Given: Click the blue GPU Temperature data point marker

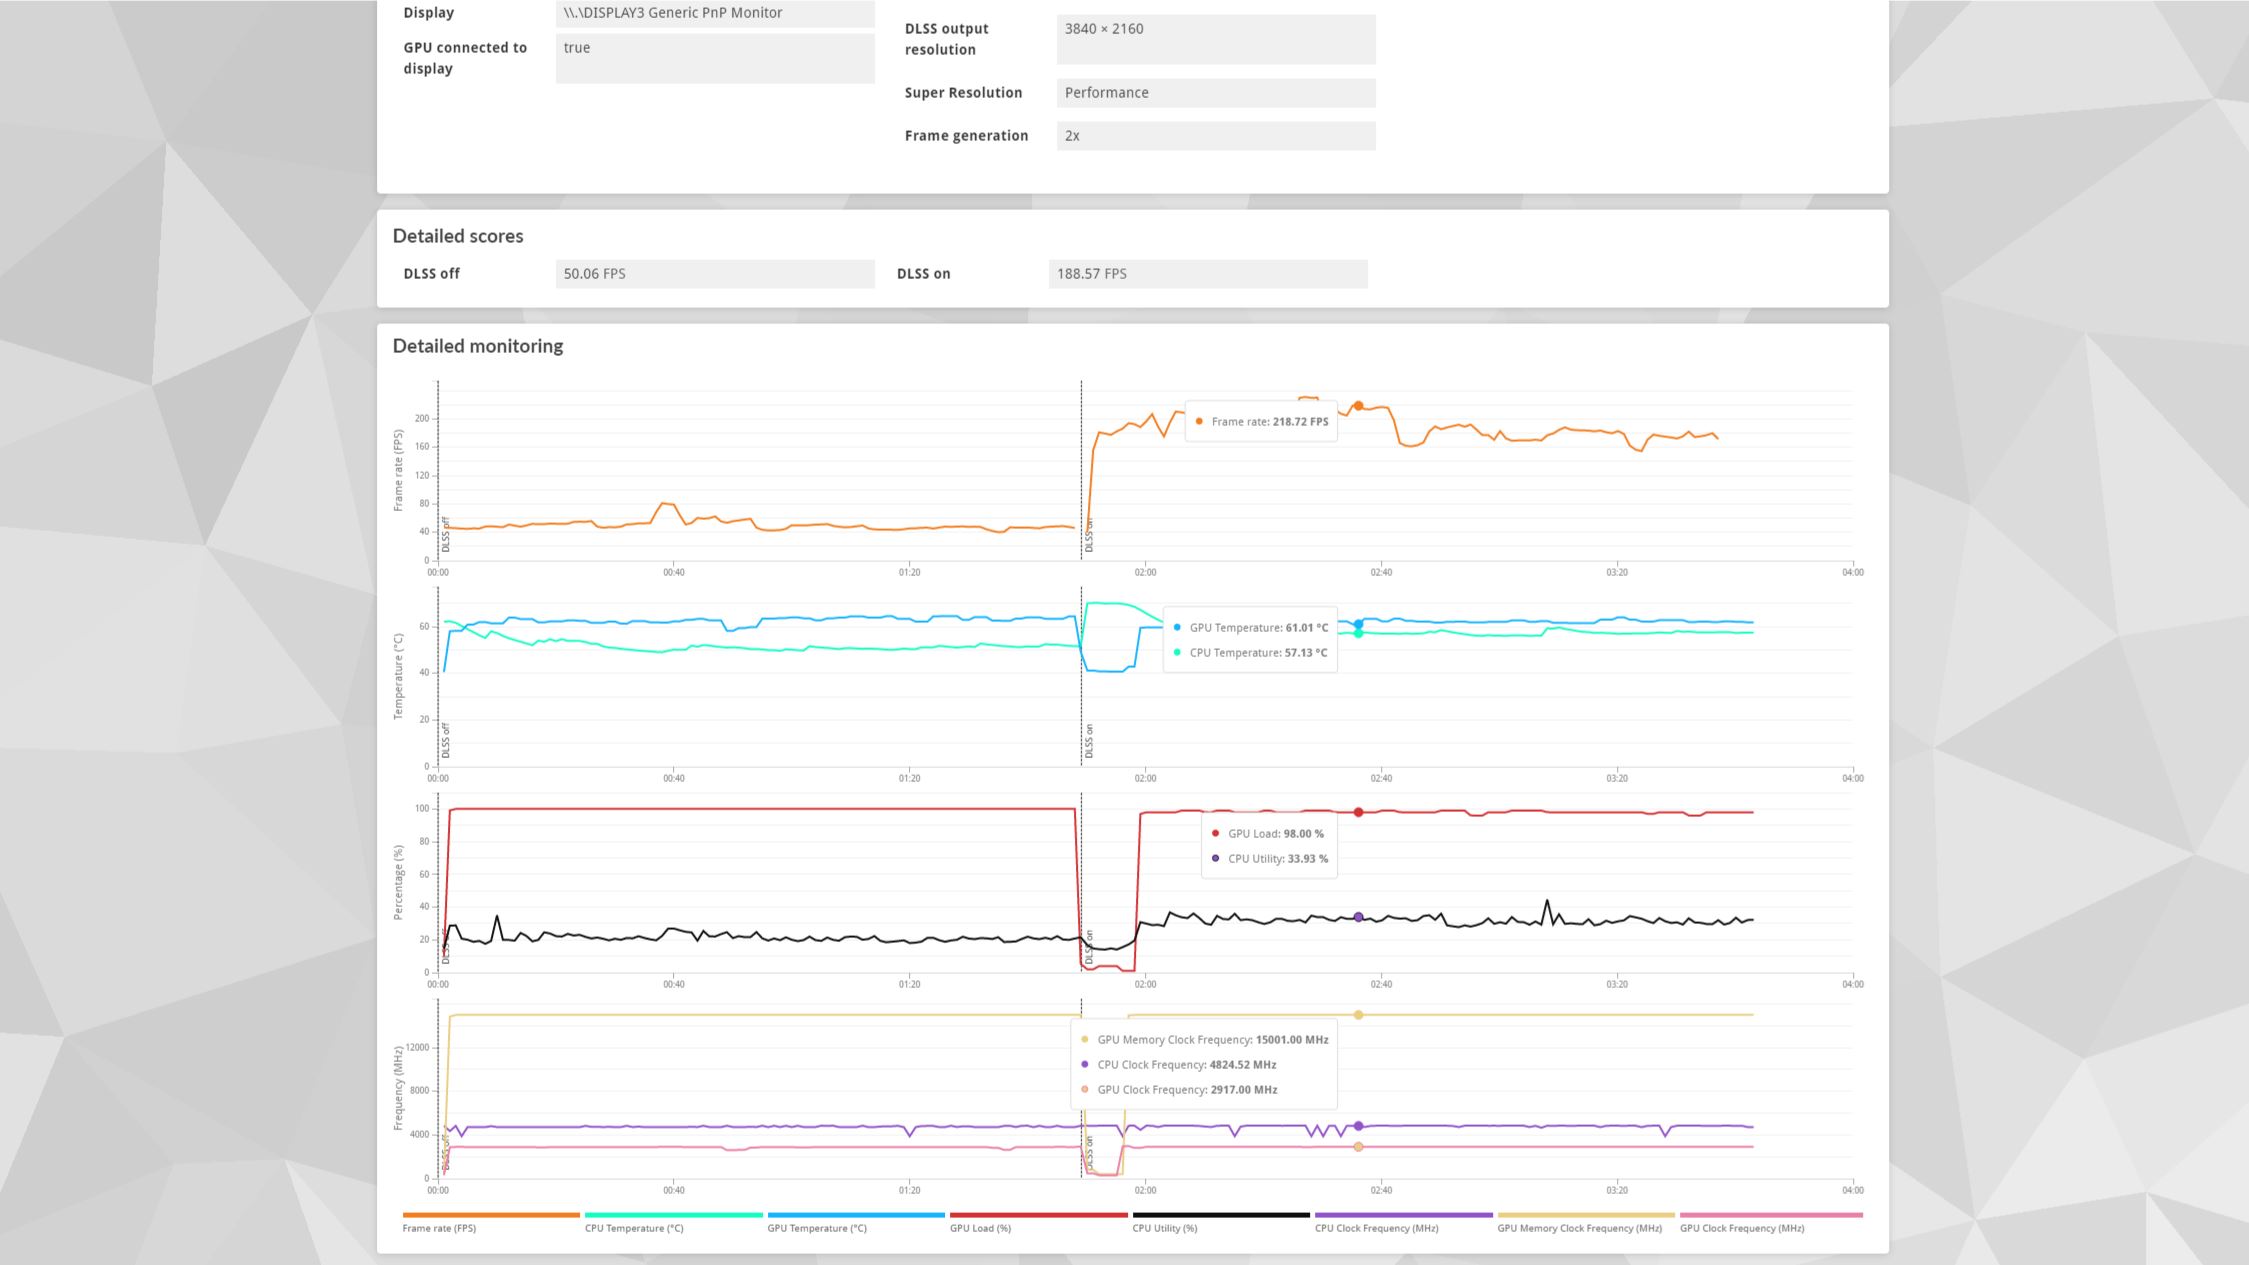Looking at the screenshot, I should (x=1358, y=624).
